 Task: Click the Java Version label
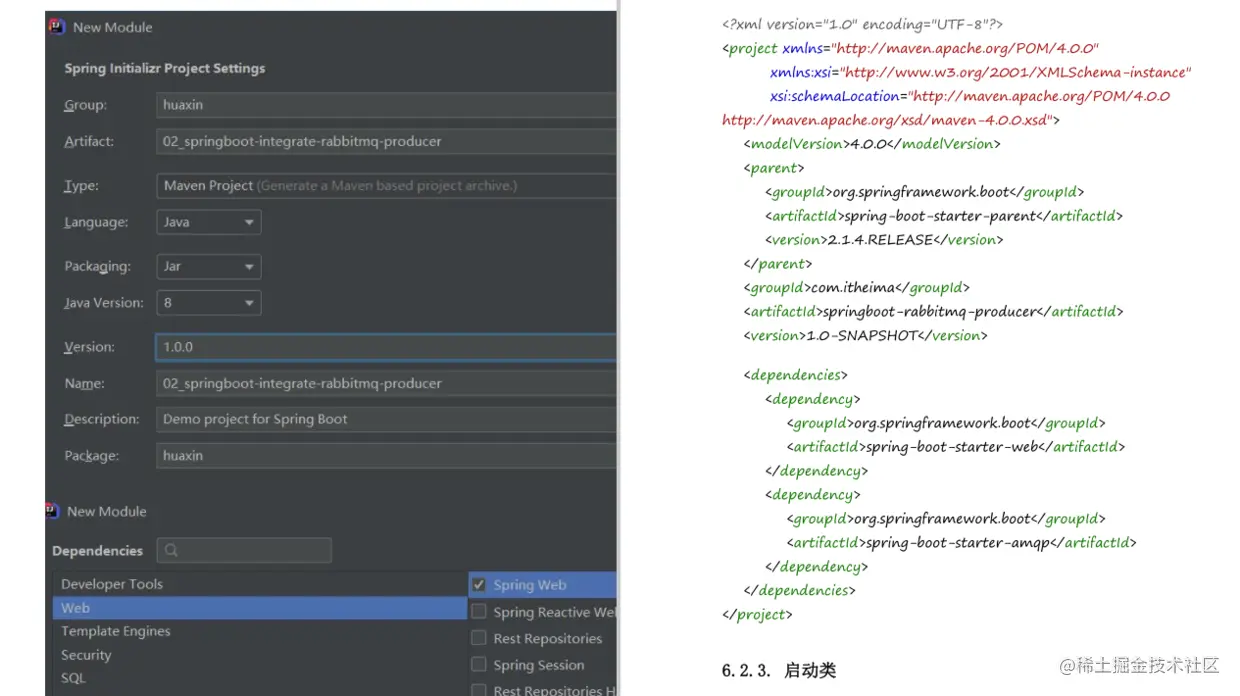tap(104, 302)
